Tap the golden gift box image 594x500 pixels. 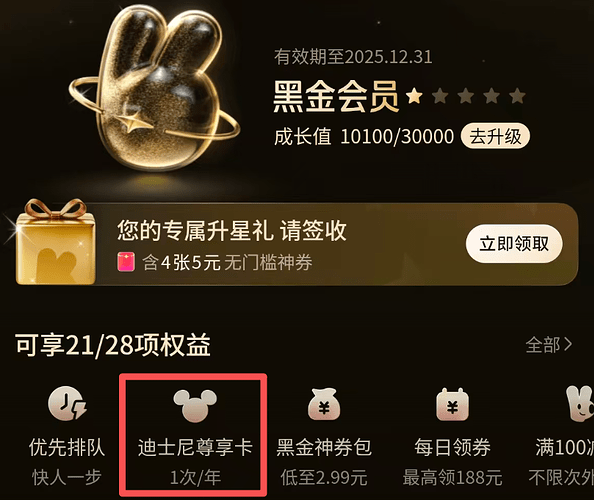[51, 242]
